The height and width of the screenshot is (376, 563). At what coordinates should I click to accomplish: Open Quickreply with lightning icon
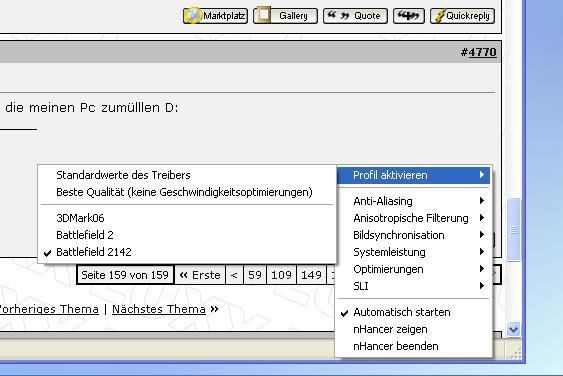click(x=462, y=16)
